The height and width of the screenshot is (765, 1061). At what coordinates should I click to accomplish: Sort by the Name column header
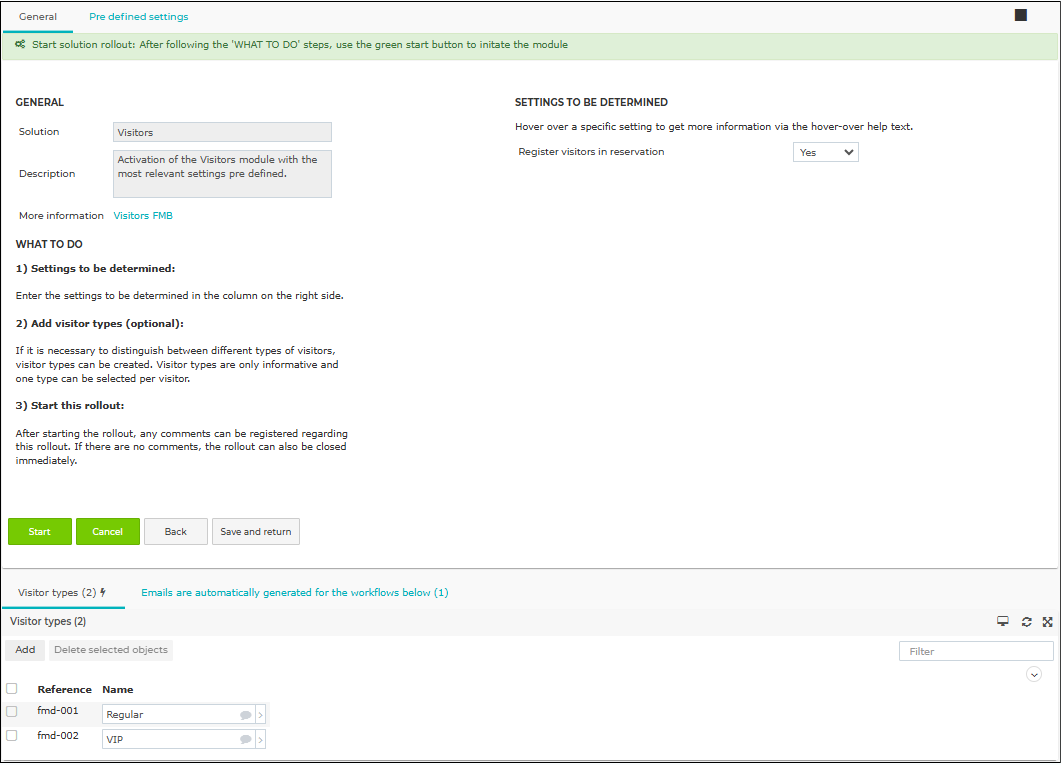118,689
